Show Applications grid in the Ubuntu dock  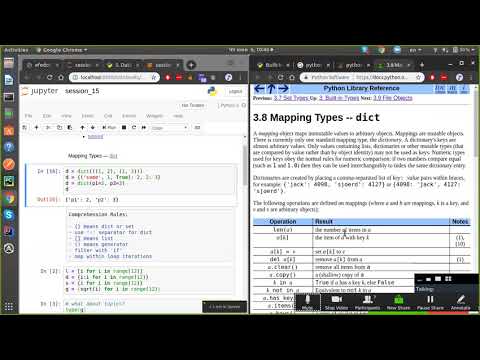click(x=9, y=306)
